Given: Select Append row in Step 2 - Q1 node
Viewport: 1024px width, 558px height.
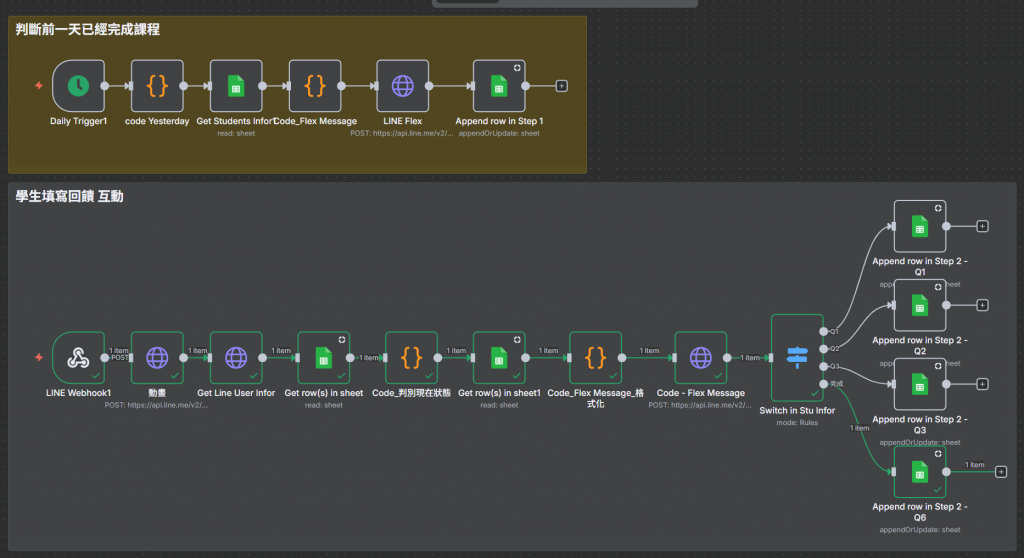Looking at the screenshot, I should coord(920,226).
